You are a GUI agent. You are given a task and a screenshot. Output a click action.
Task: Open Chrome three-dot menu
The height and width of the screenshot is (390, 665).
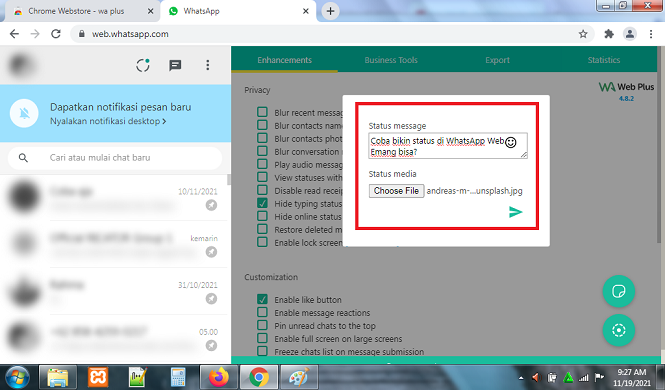[x=651, y=34]
